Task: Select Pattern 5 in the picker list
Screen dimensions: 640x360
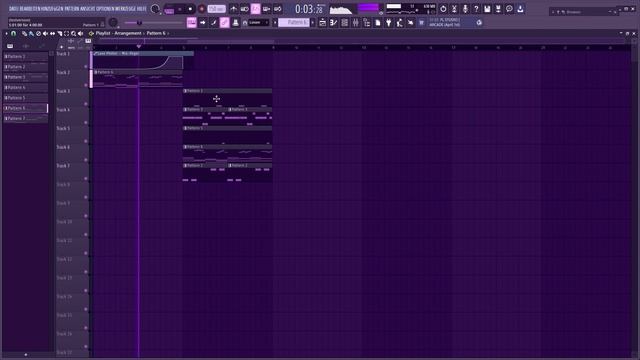Action: (x=26, y=98)
